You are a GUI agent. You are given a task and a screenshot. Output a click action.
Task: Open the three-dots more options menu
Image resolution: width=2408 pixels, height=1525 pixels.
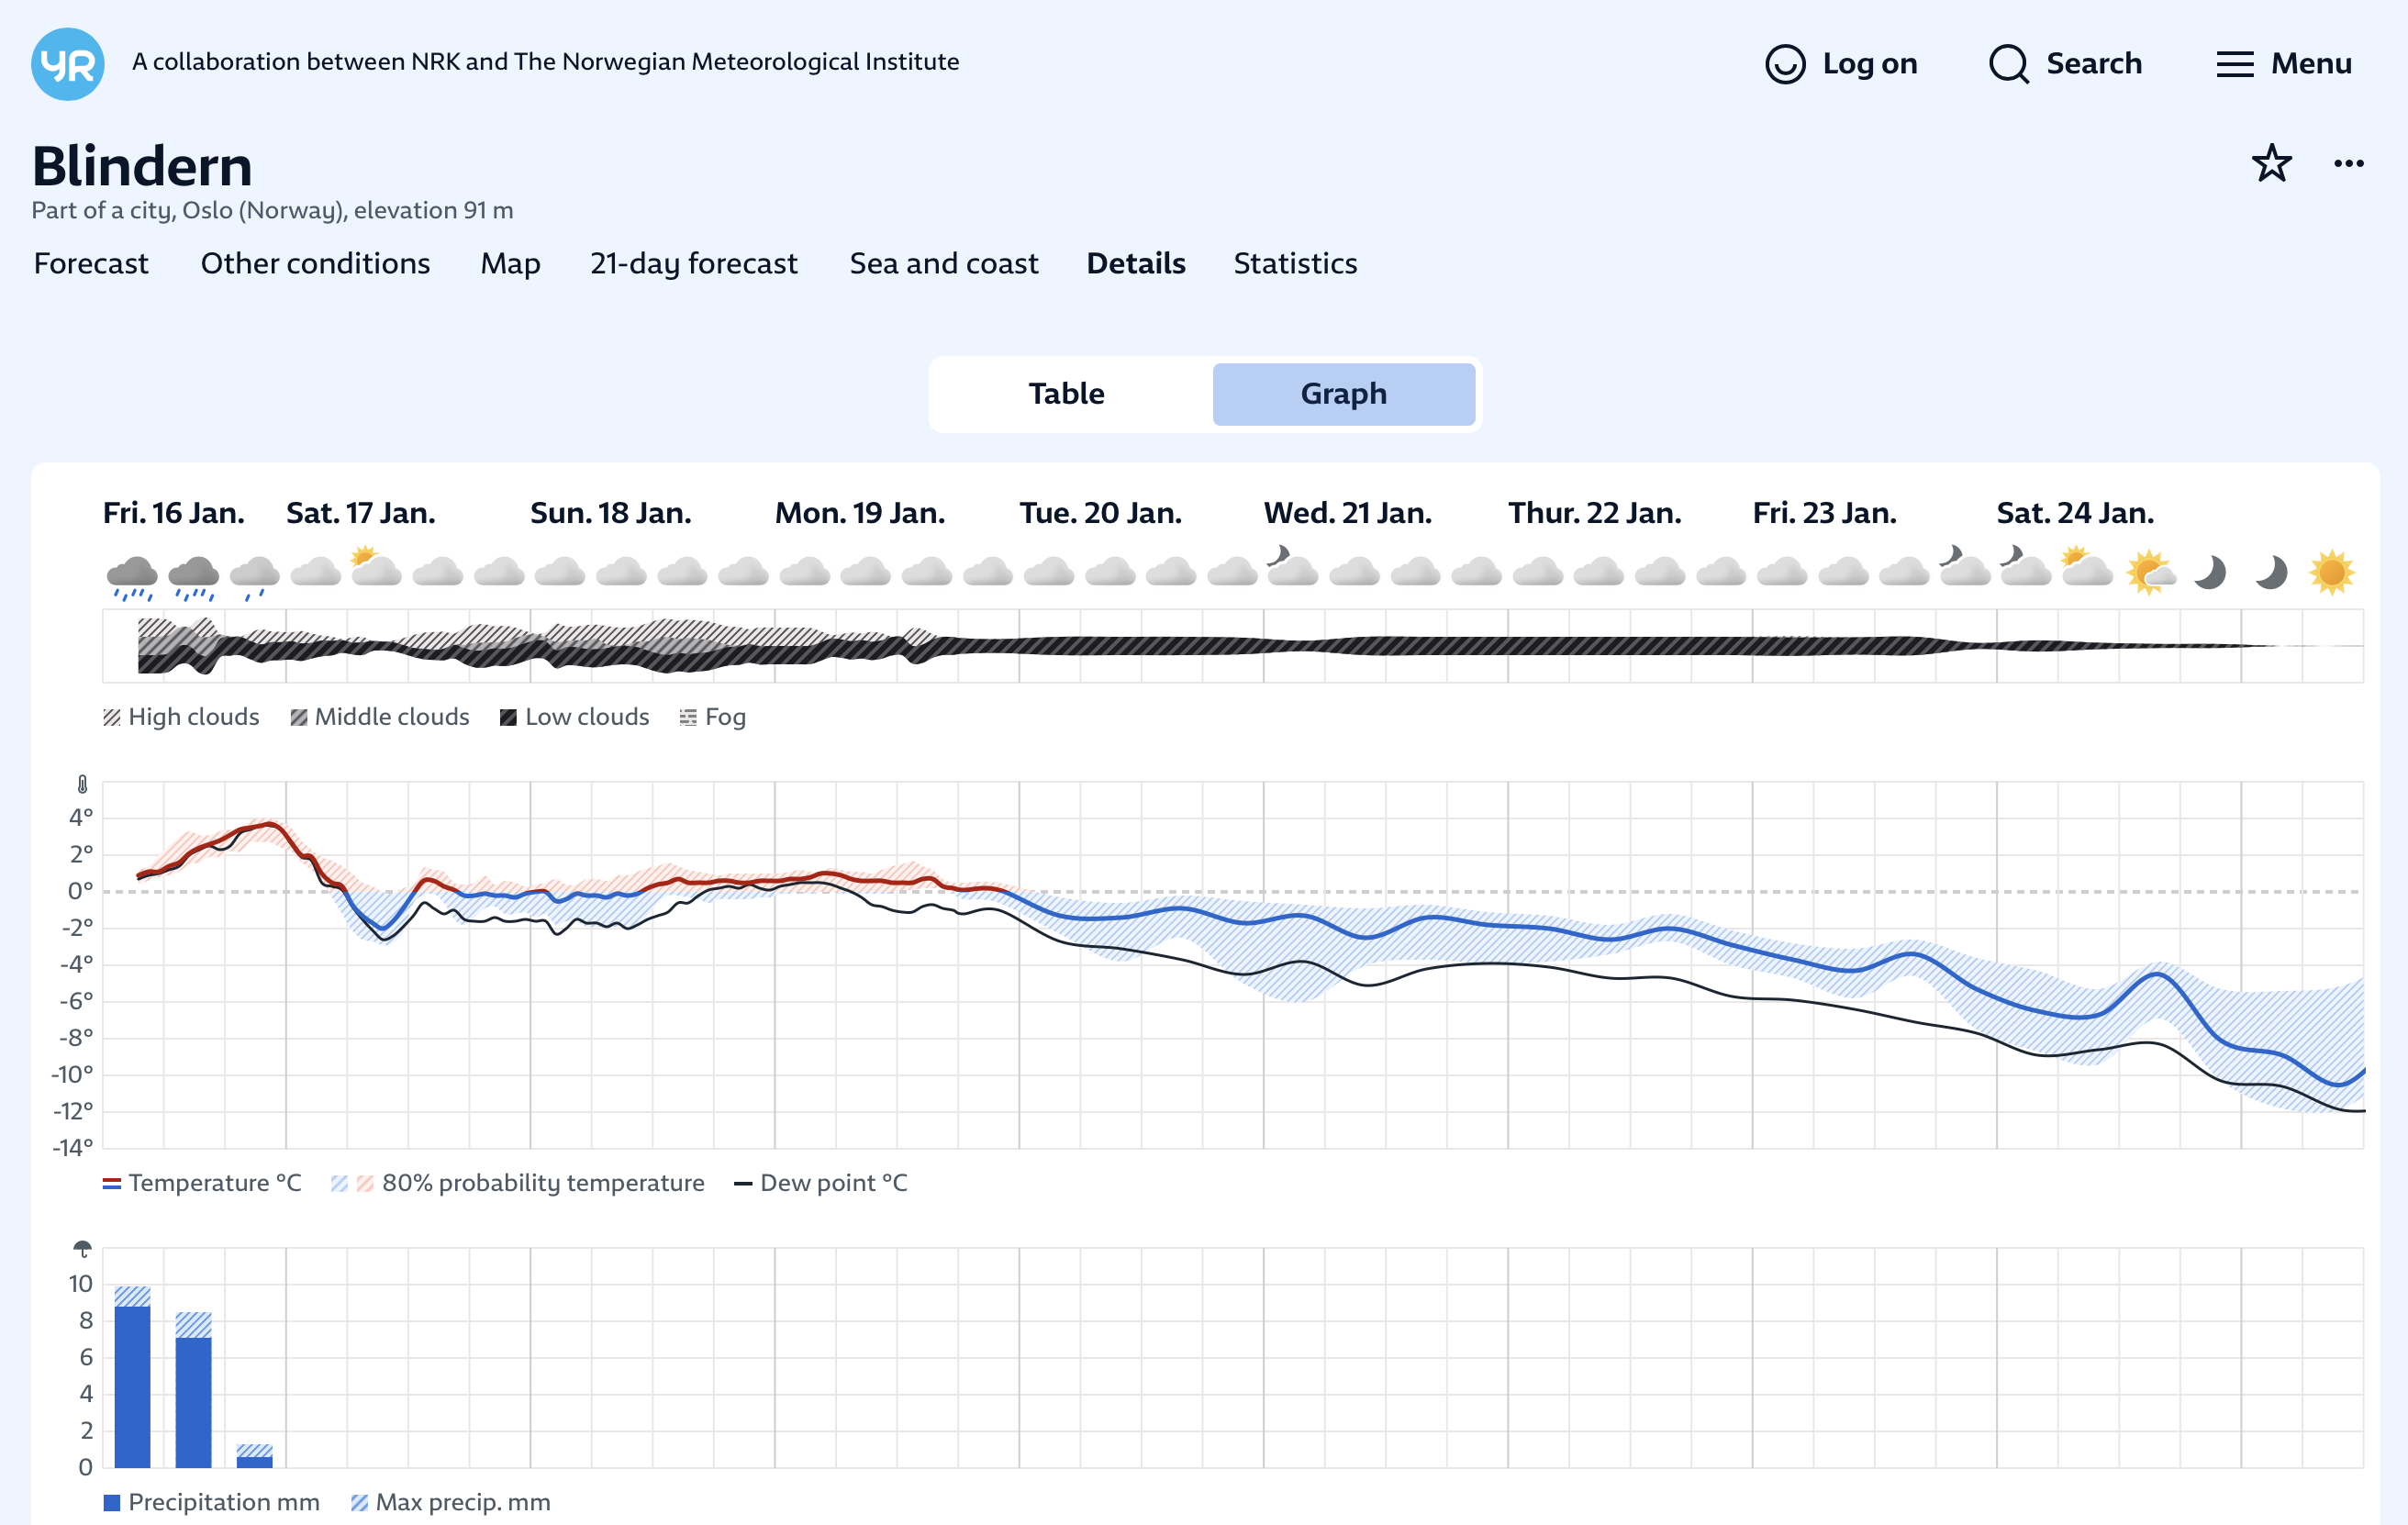2348,163
